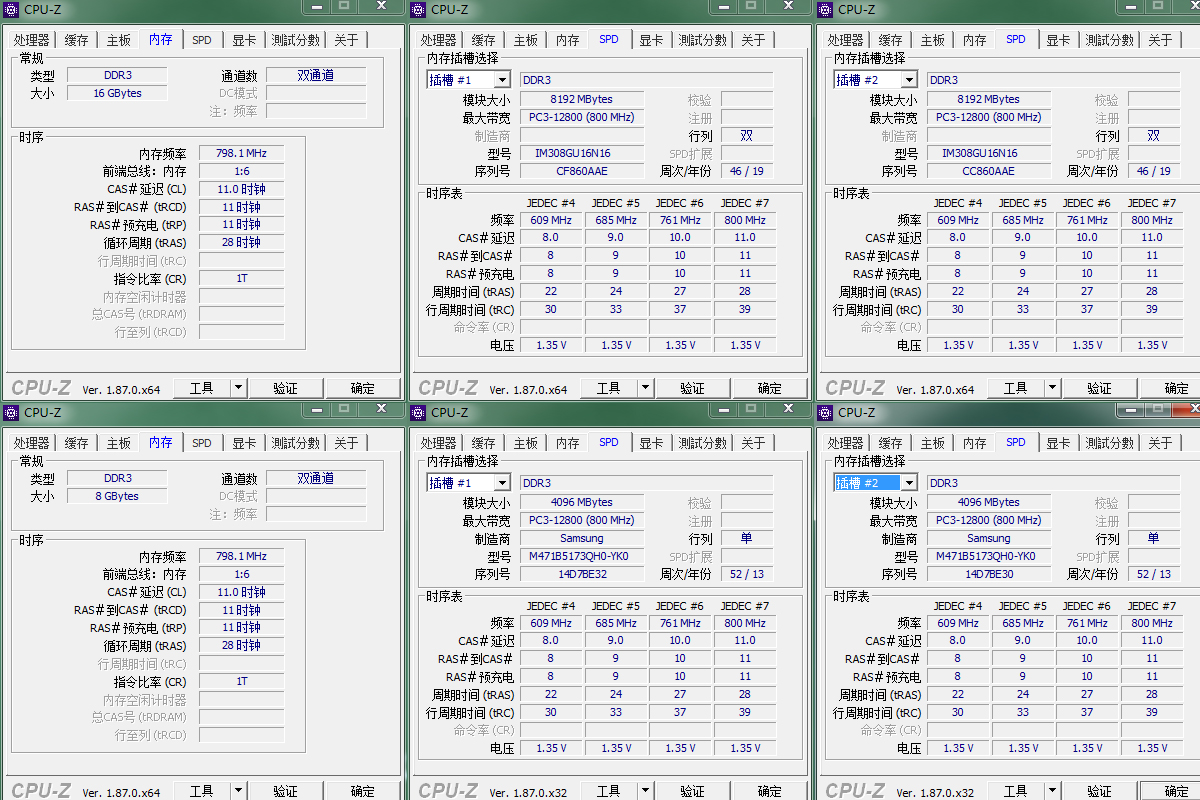Open the 显卡 tab in top-middle window
Viewport: 1200px width, 800px height.
coord(652,40)
